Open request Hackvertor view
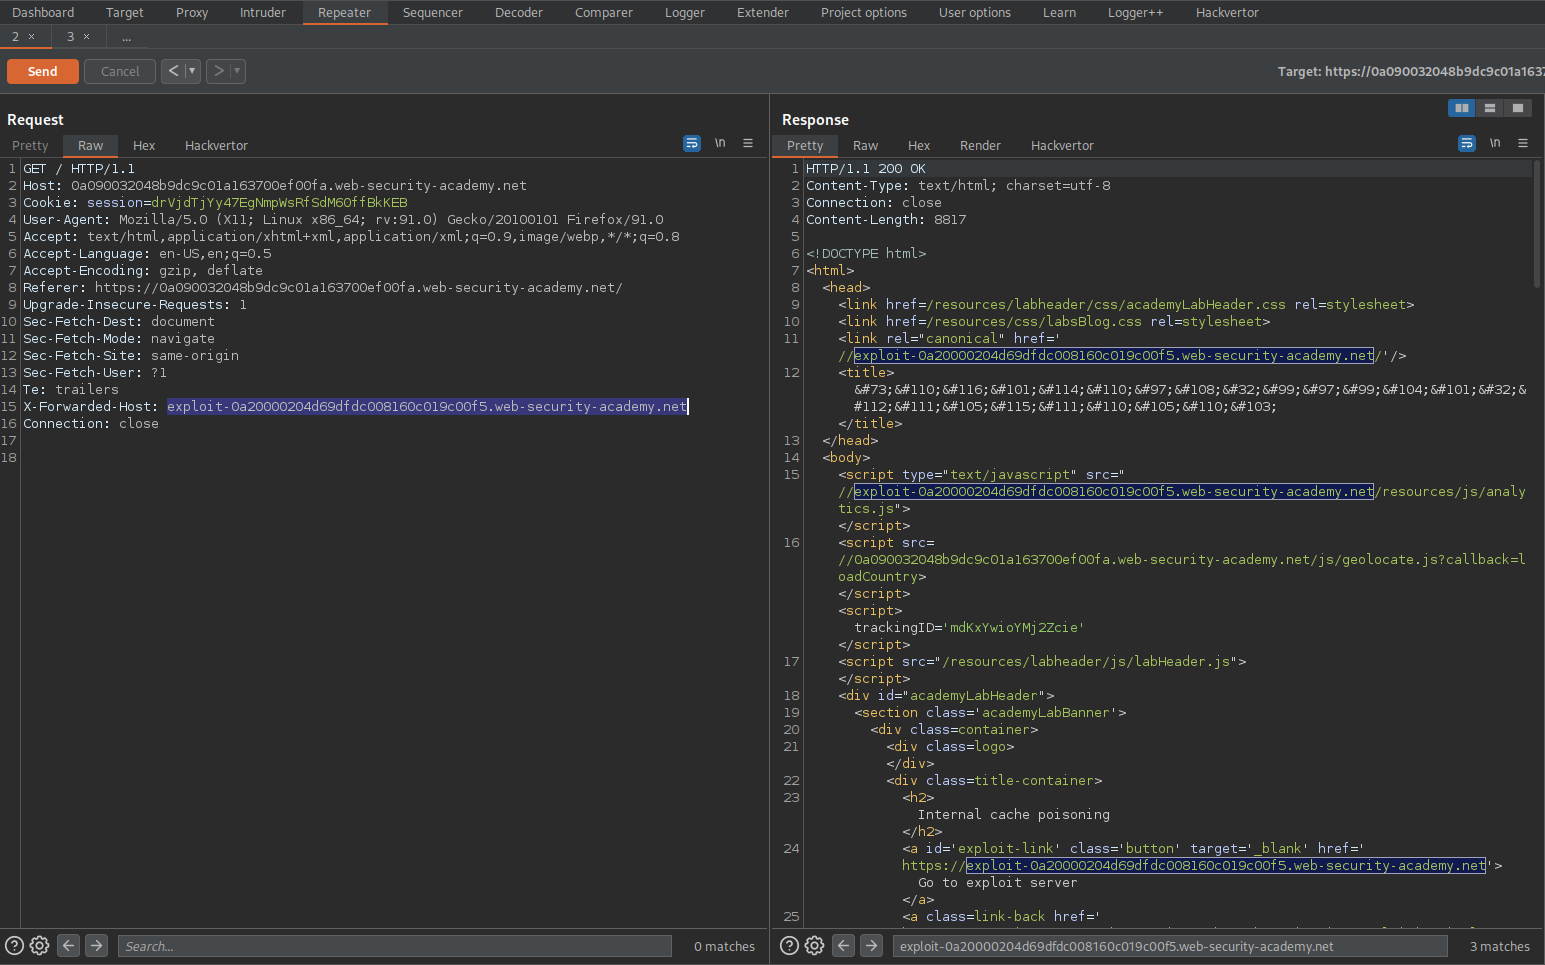The width and height of the screenshot is (1545, 965). coord(216,146)
